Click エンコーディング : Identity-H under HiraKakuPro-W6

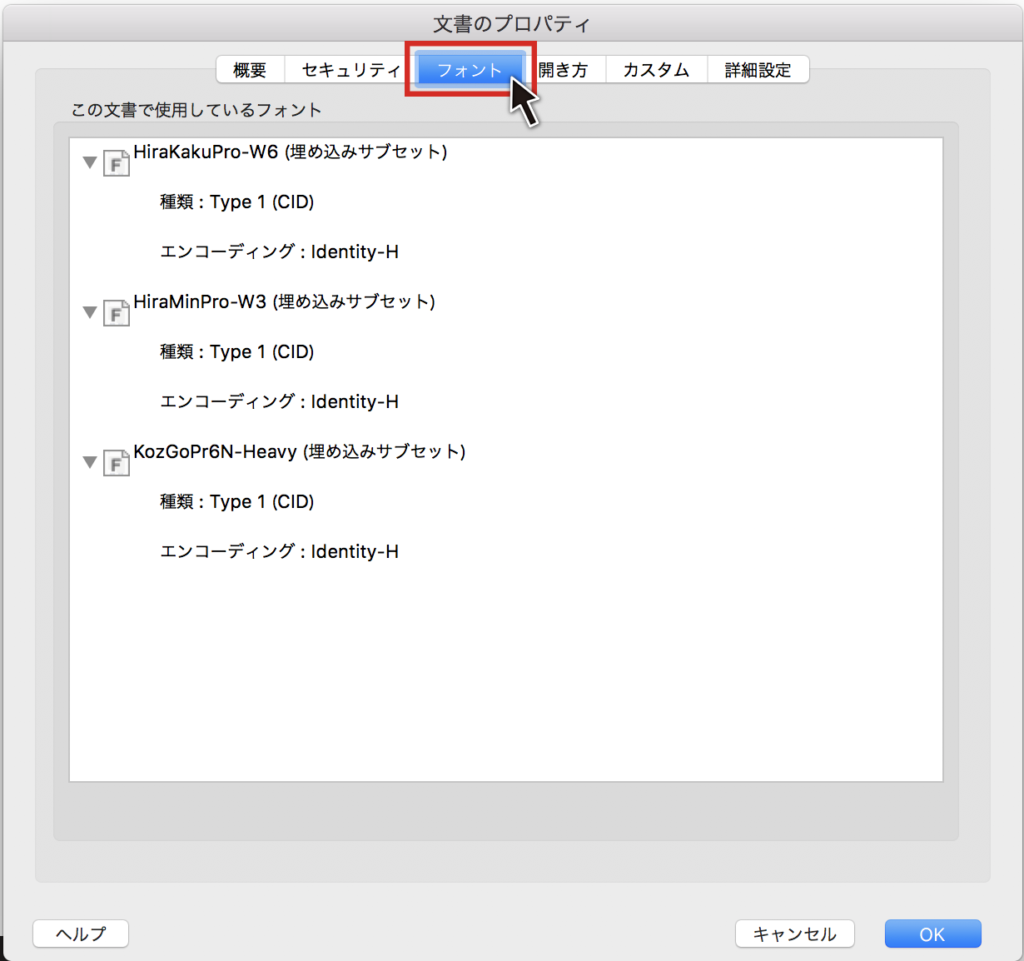280,251
